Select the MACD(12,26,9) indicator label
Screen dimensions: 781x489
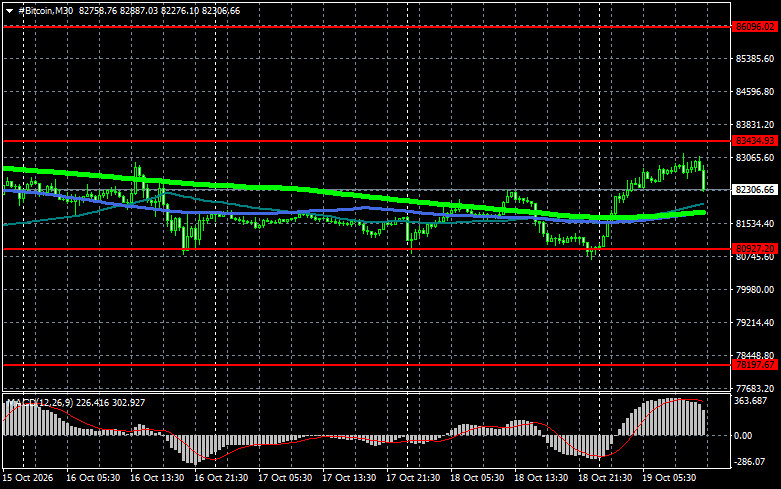(x=40, y=402)
